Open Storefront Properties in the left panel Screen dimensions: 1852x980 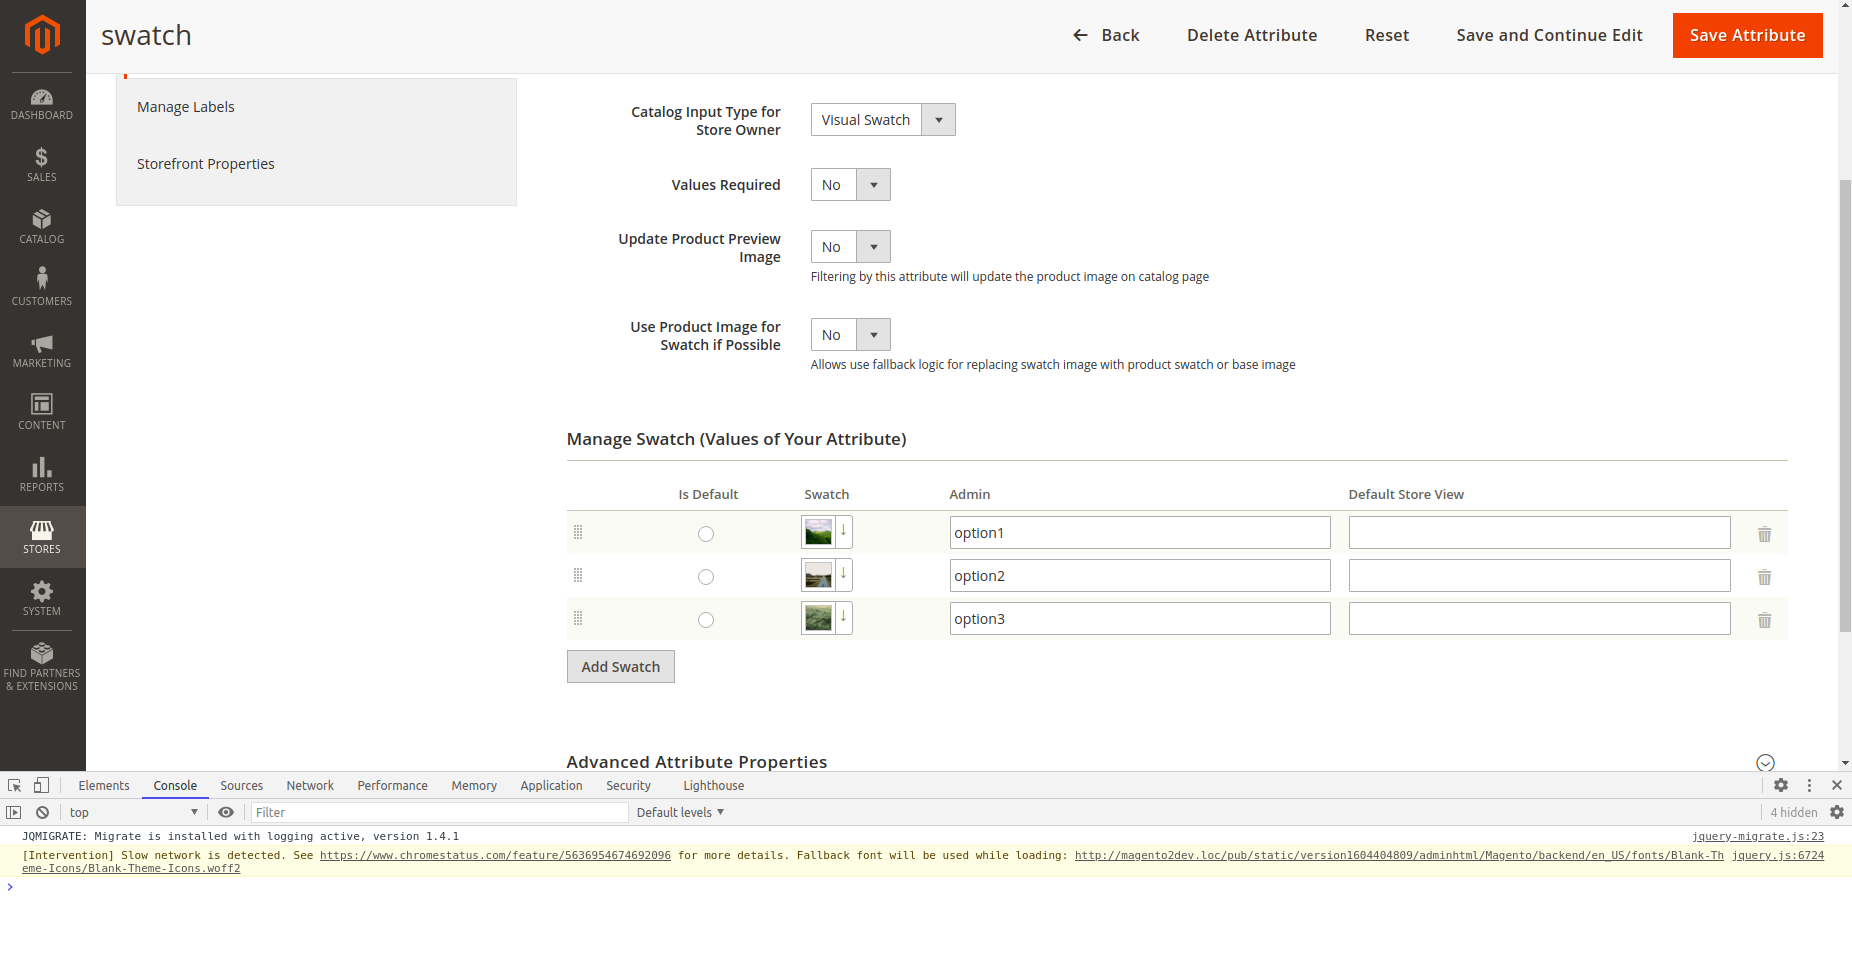pos(206,163)
